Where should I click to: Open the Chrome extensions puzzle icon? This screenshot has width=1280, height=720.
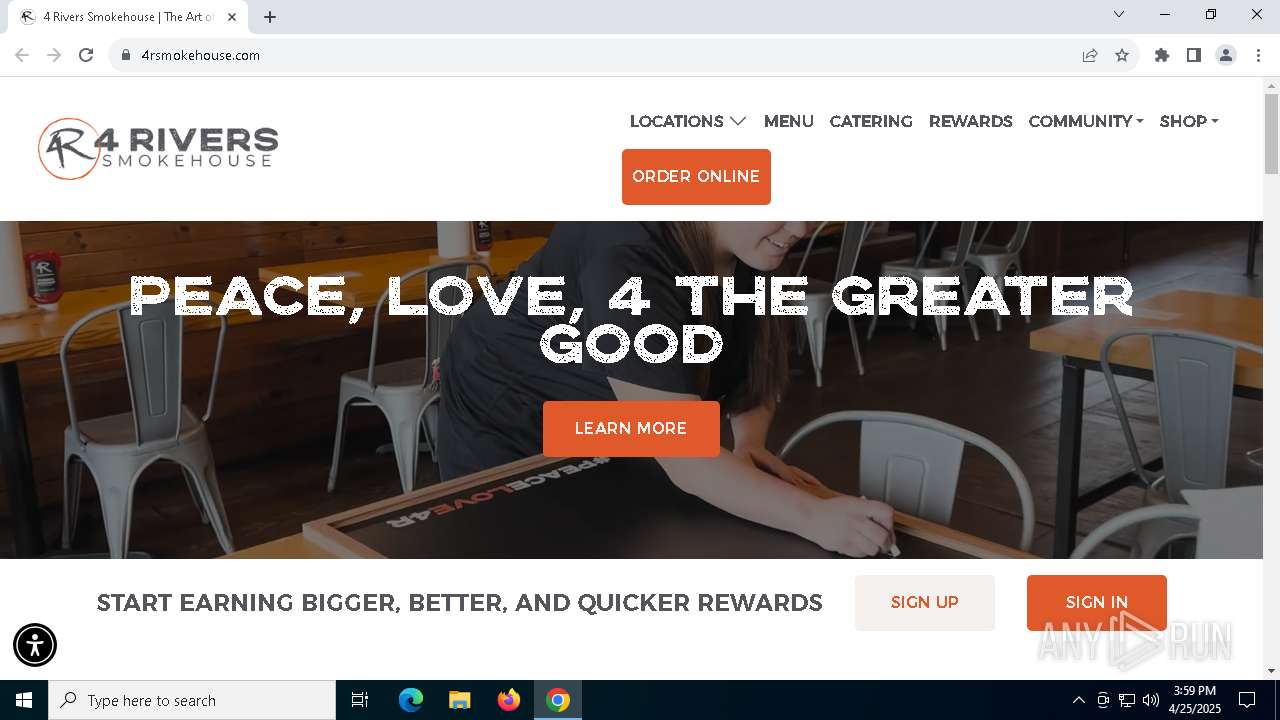(x=1162, y=55)
